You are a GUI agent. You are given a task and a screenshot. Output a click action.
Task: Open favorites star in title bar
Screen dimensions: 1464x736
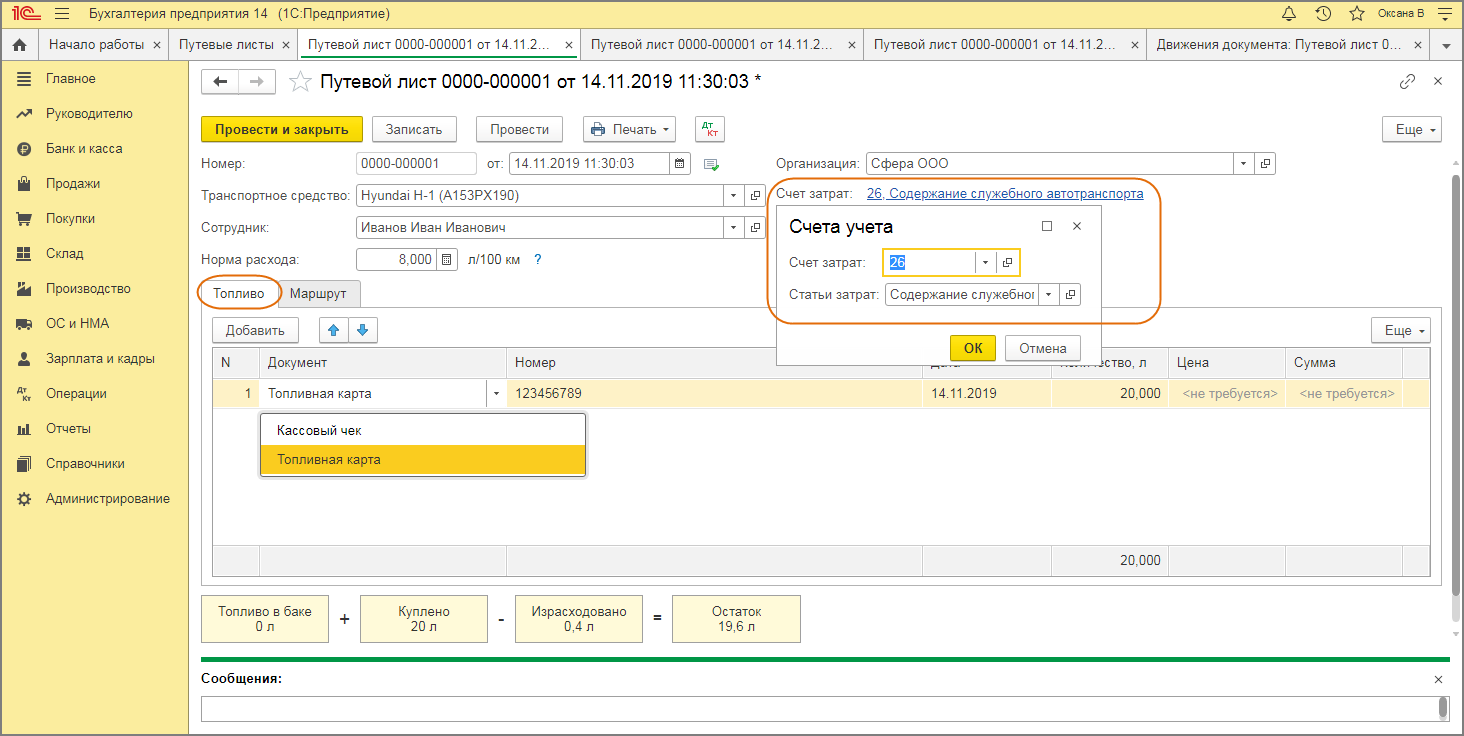(x=1357, y=14)
